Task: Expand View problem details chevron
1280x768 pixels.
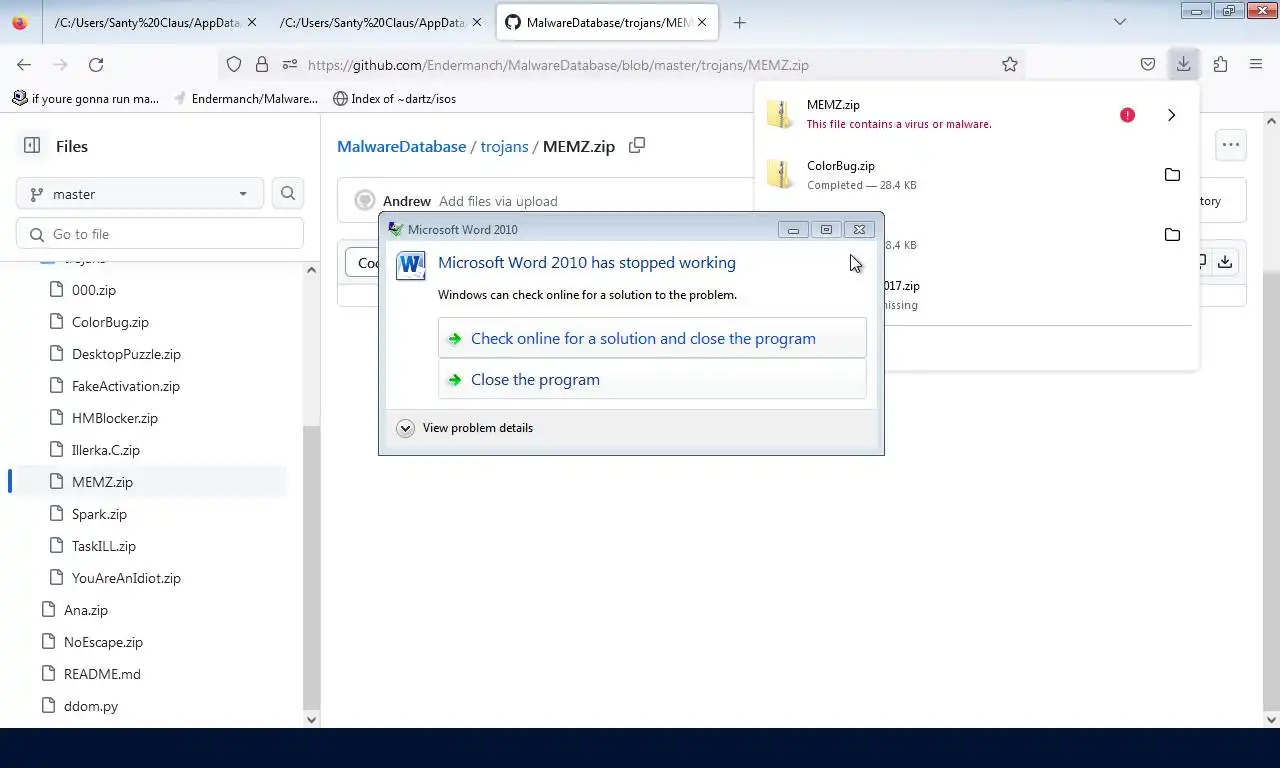Action: (x=405, y=428)
